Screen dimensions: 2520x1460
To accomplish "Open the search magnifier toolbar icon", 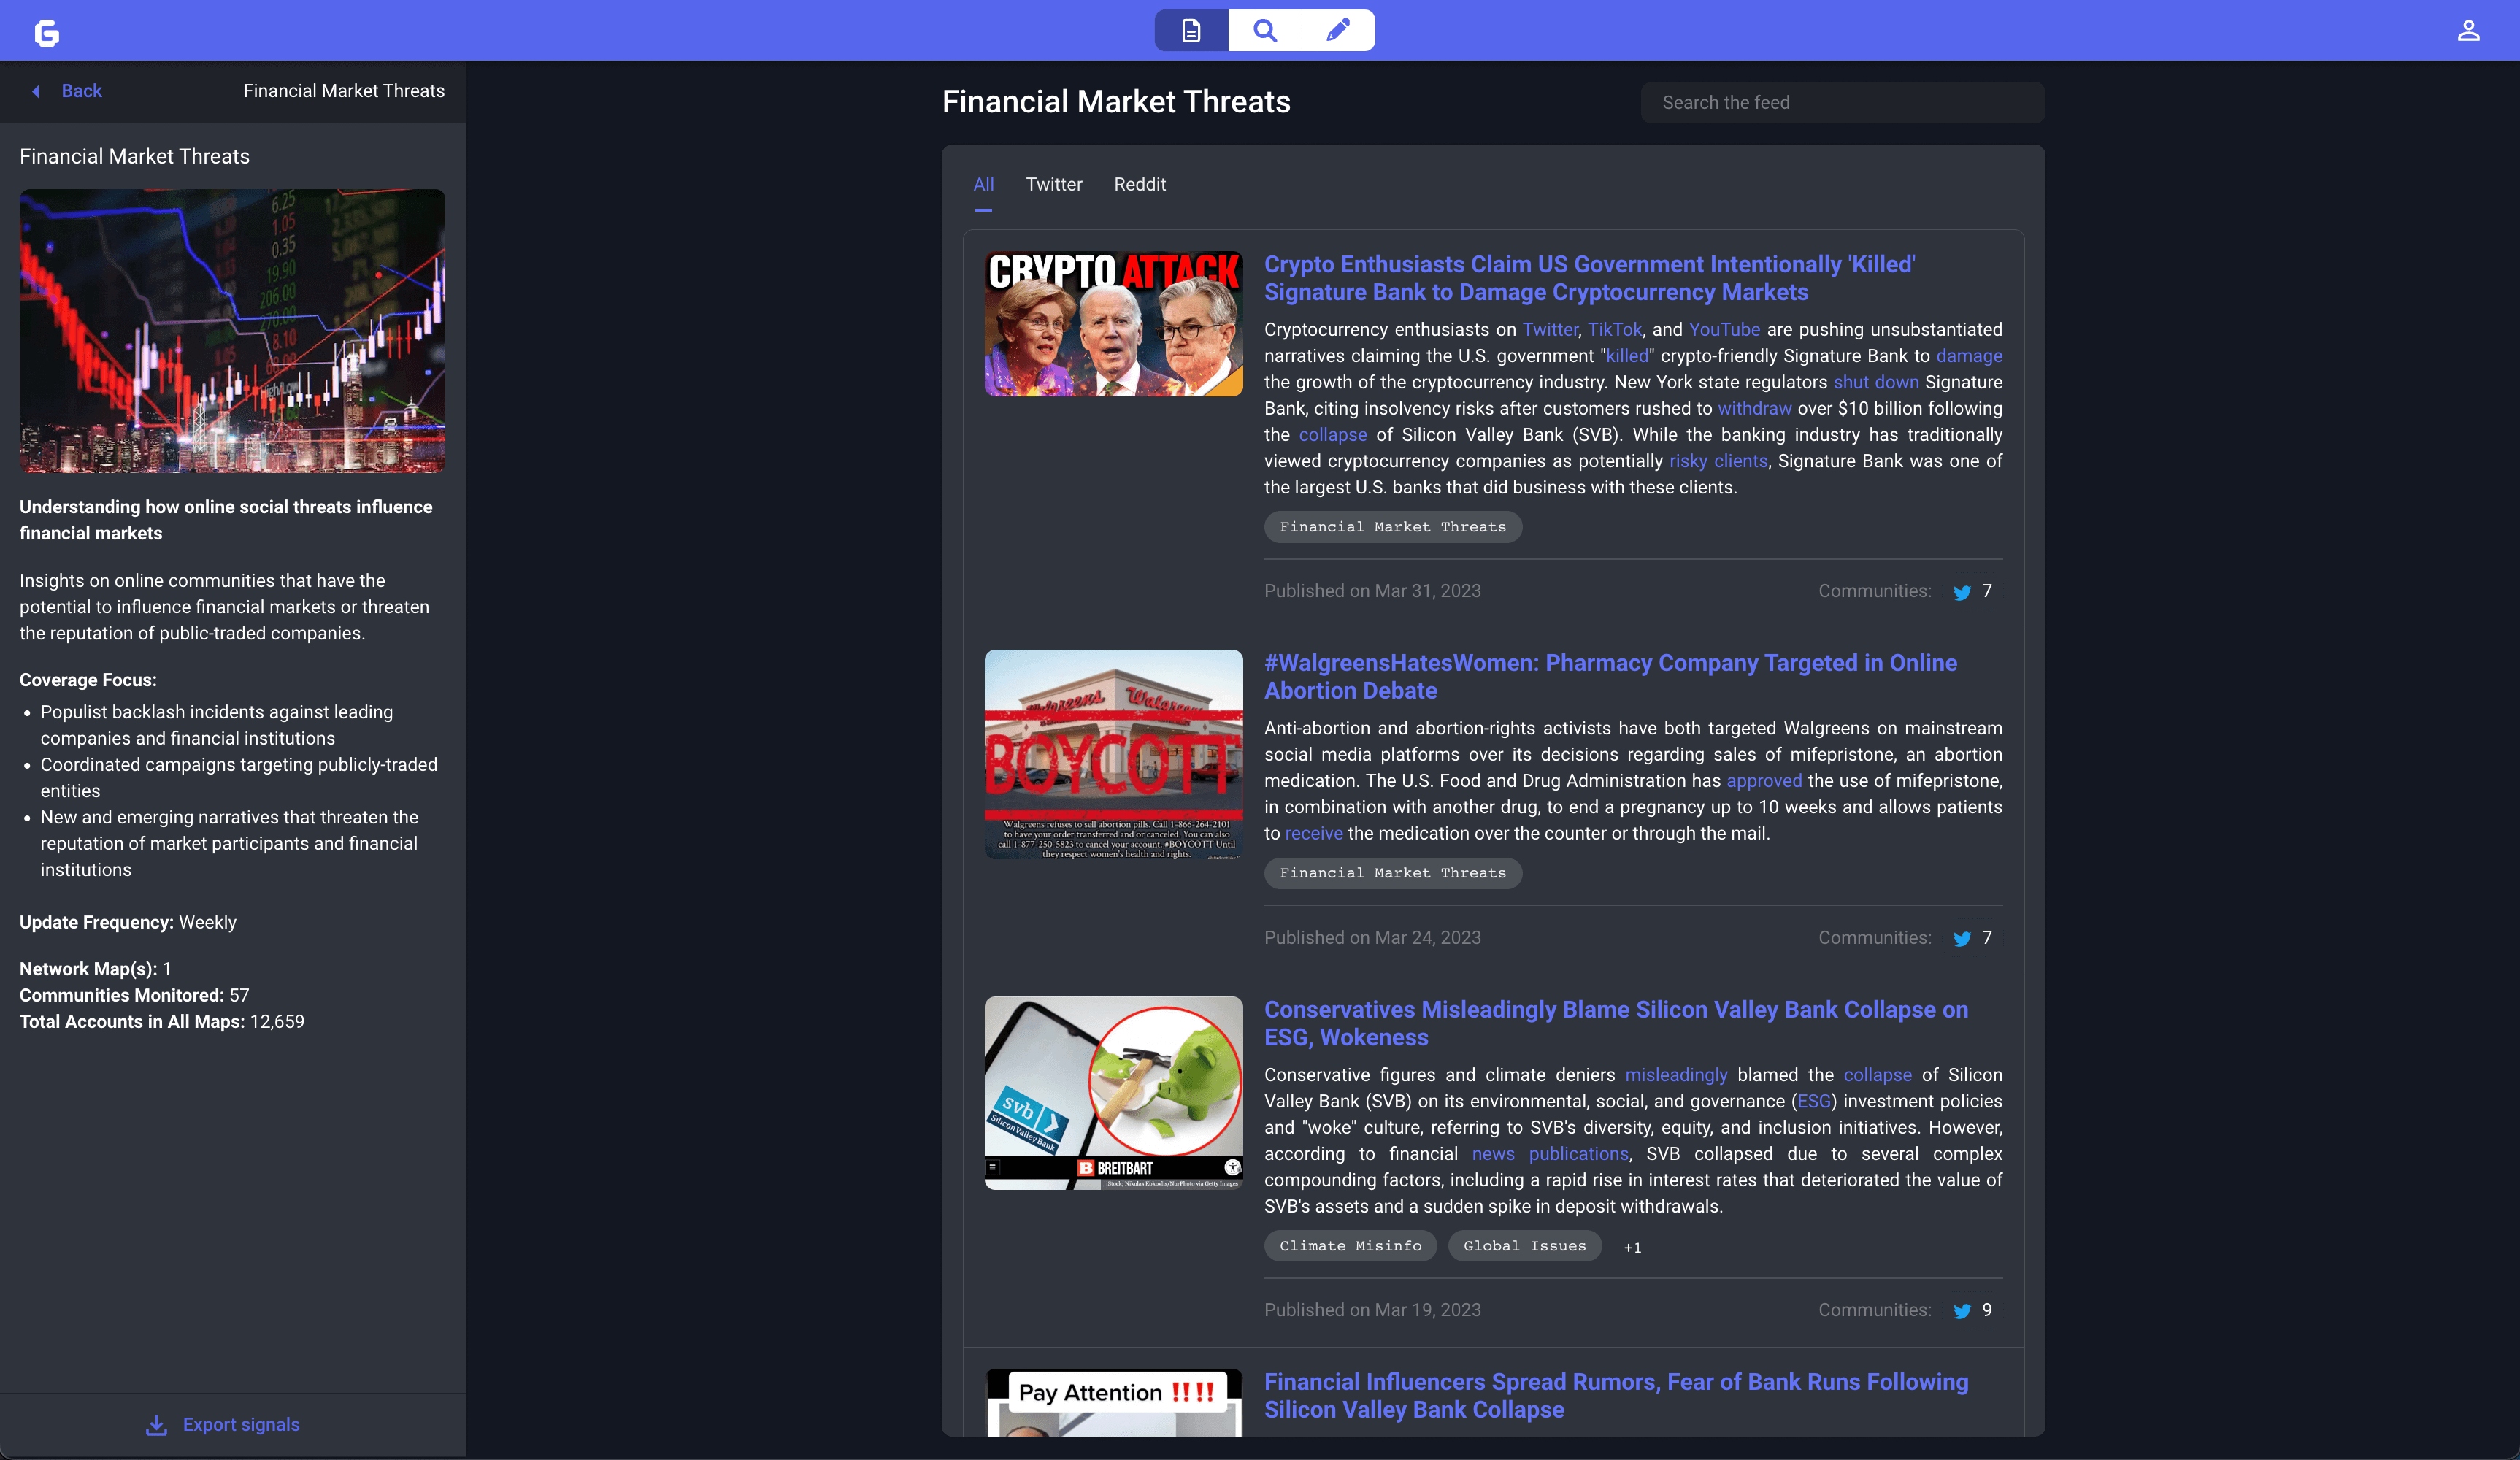I will tap(1265, 31).
